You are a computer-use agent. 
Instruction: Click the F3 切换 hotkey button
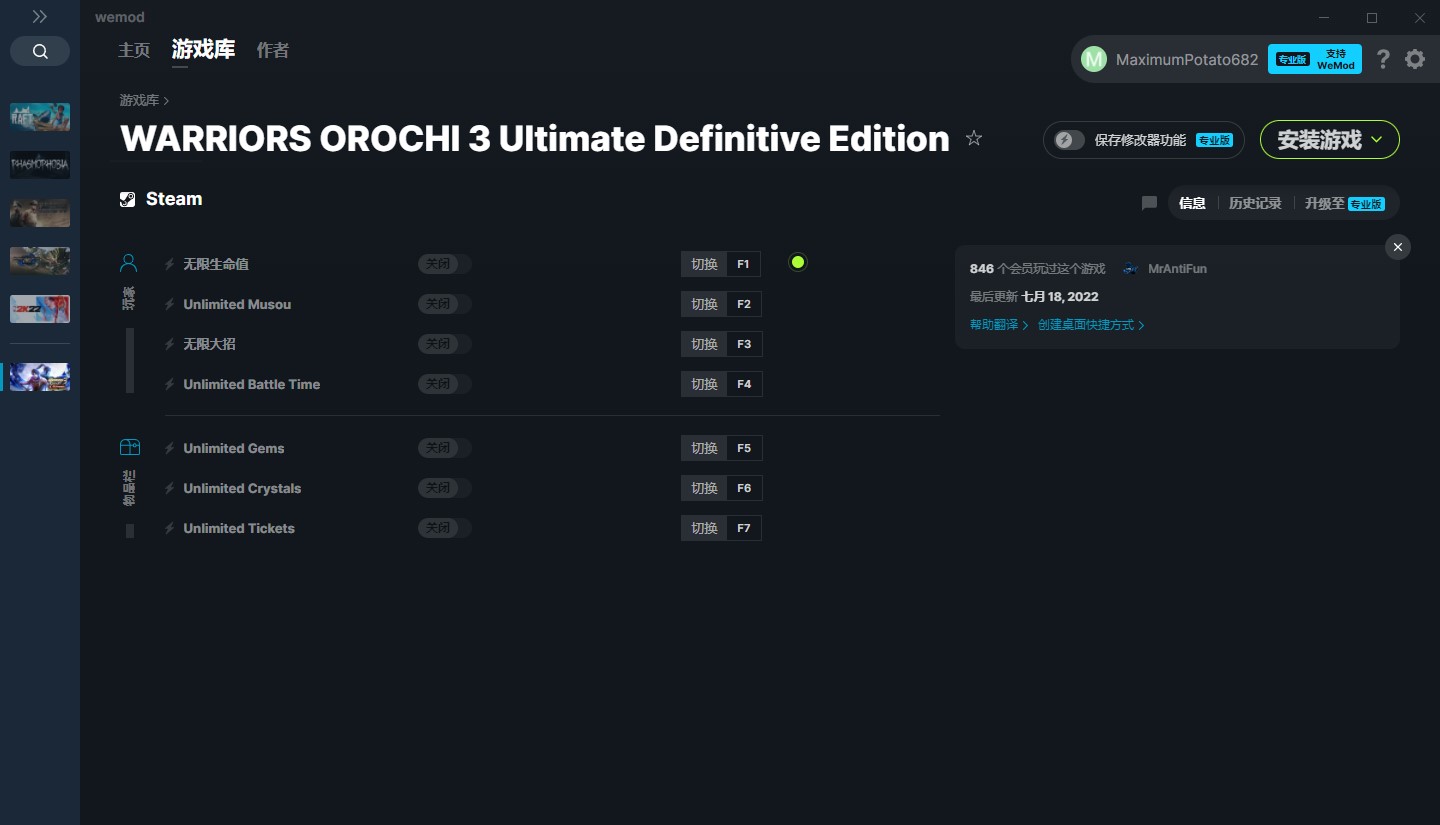pyautogui.click(x=721, y=344)
